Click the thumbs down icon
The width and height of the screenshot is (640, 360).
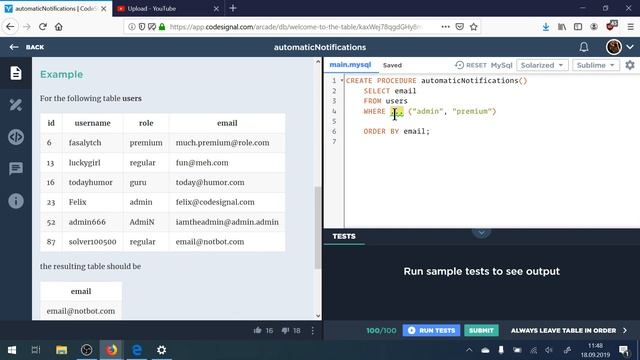click(x=285, y=330)
